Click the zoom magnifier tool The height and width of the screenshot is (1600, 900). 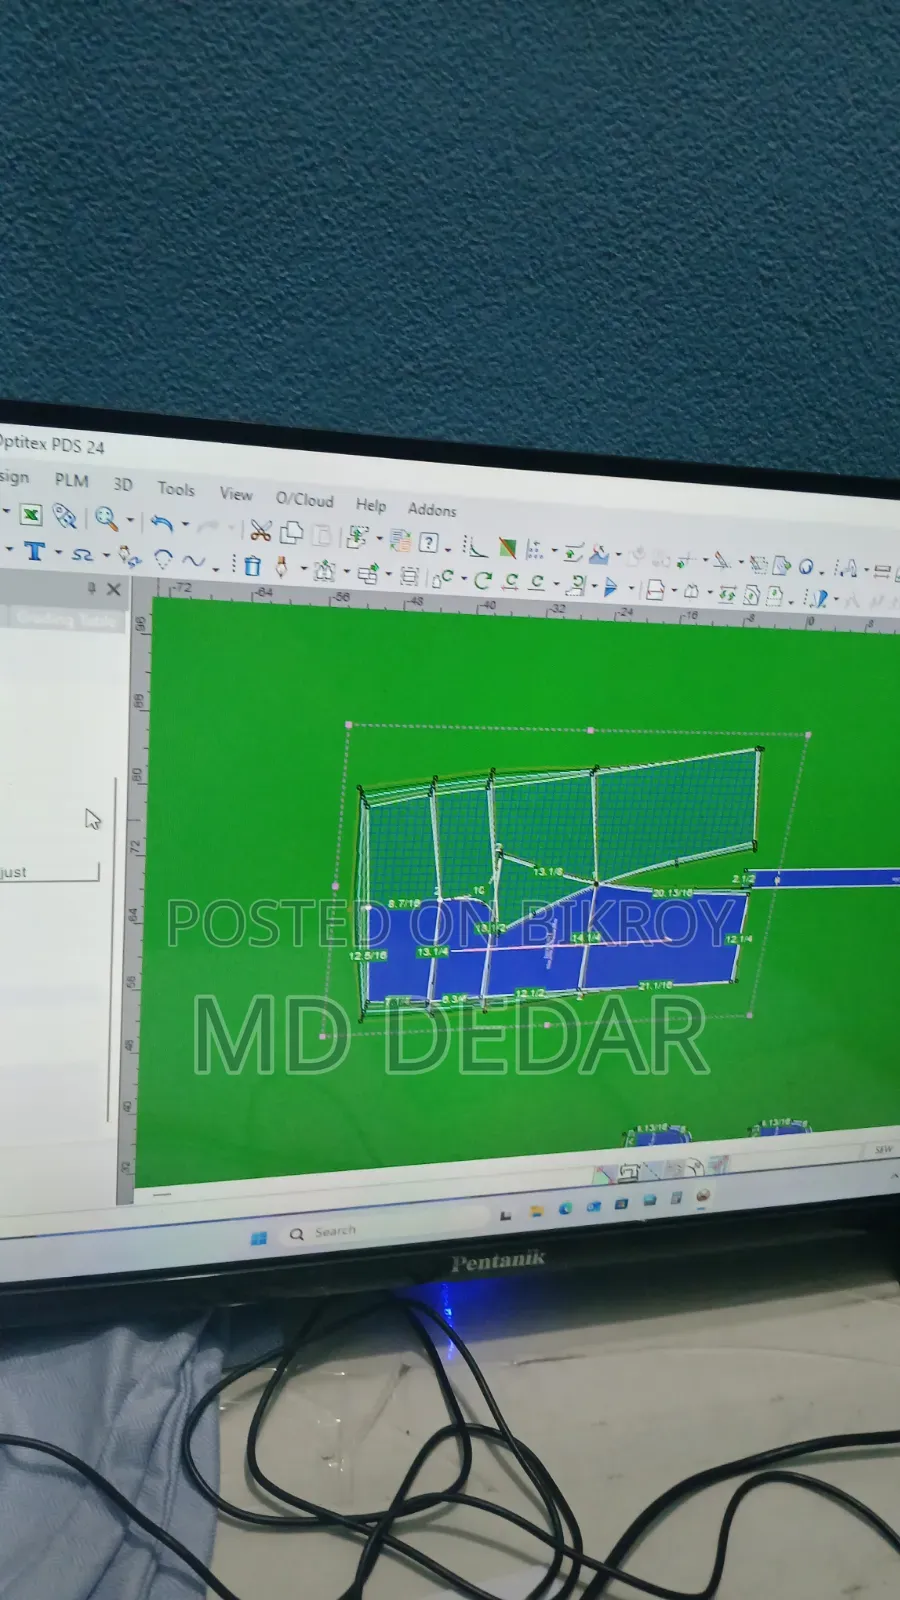[x=106, y=518]
